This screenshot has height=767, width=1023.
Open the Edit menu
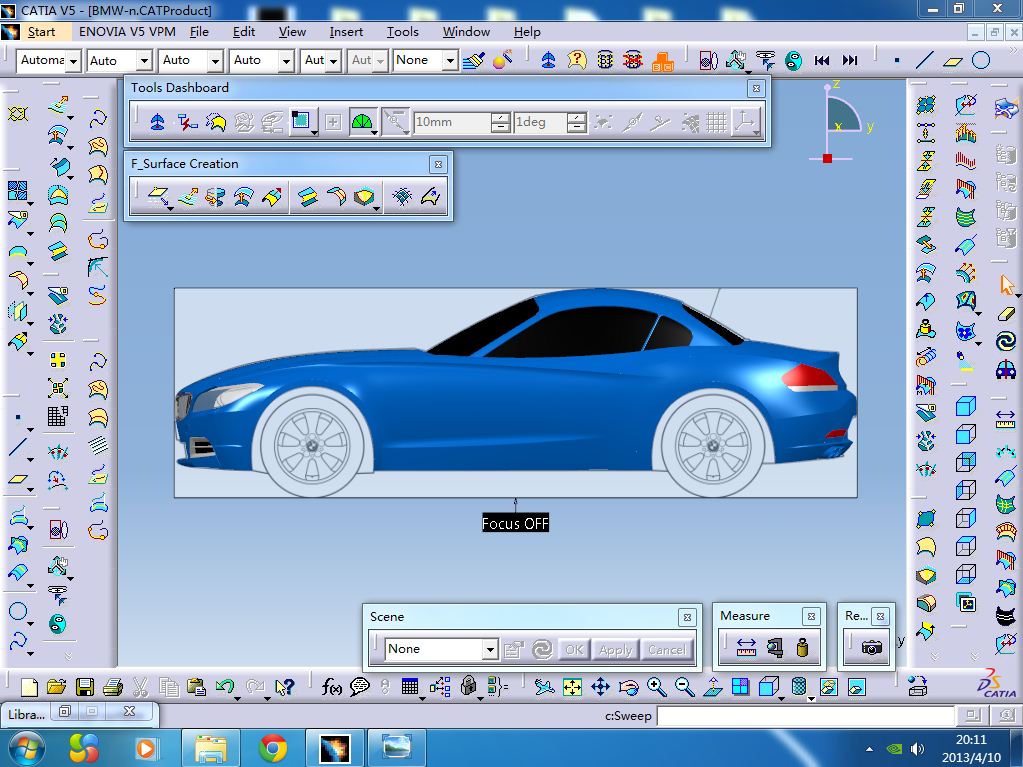pyautogui.click(x=243, y=31)
